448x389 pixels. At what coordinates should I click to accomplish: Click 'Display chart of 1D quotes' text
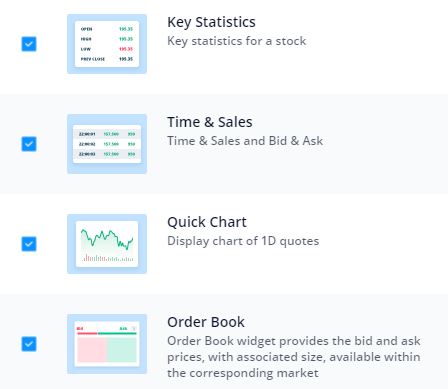[x=243, y=241]
